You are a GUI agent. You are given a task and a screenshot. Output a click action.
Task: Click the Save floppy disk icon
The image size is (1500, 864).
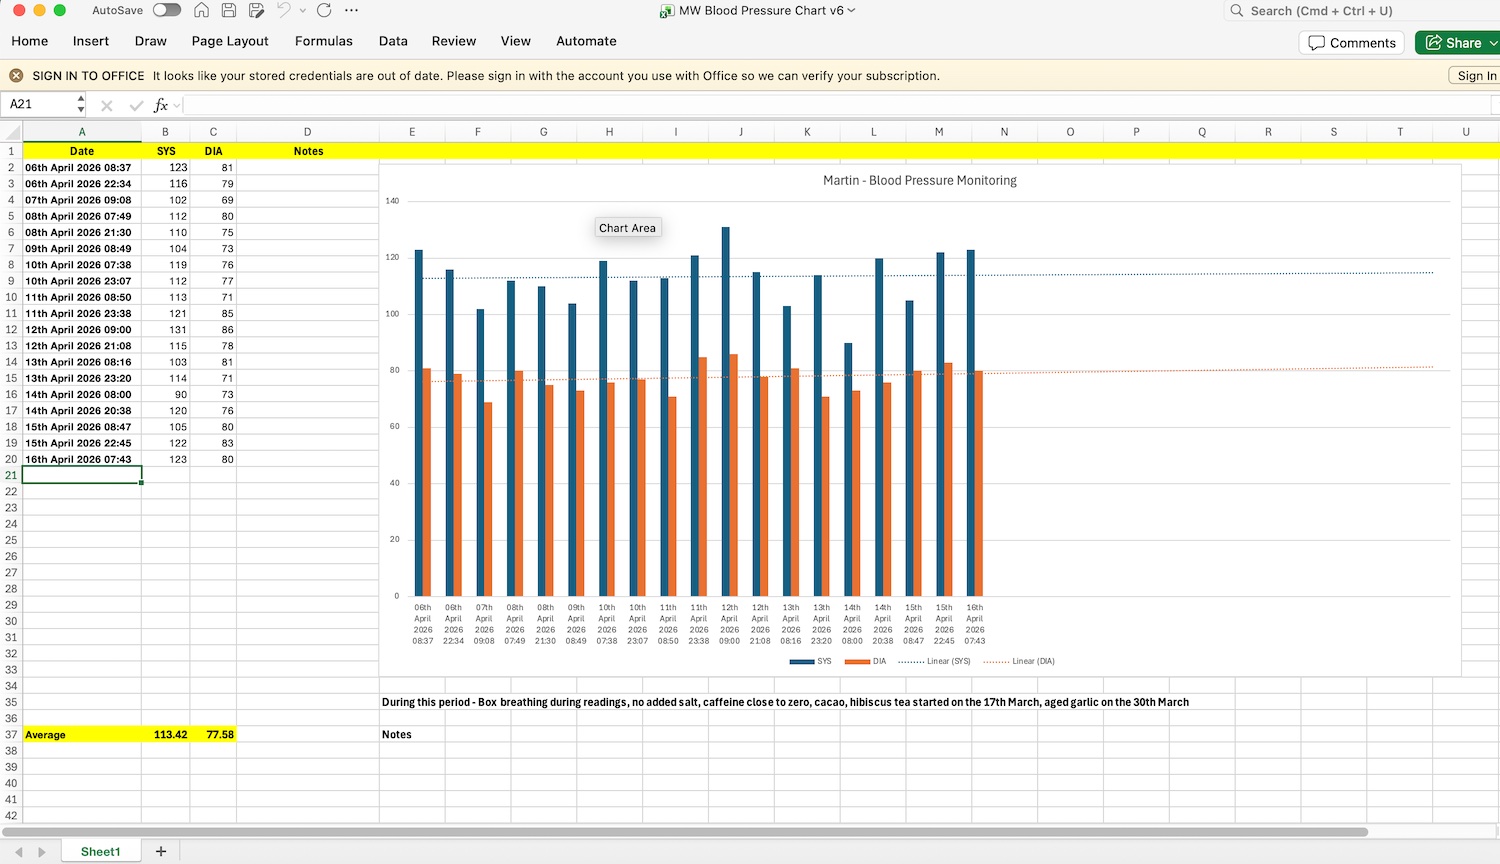pyautogui.click(x=229, y=11)
